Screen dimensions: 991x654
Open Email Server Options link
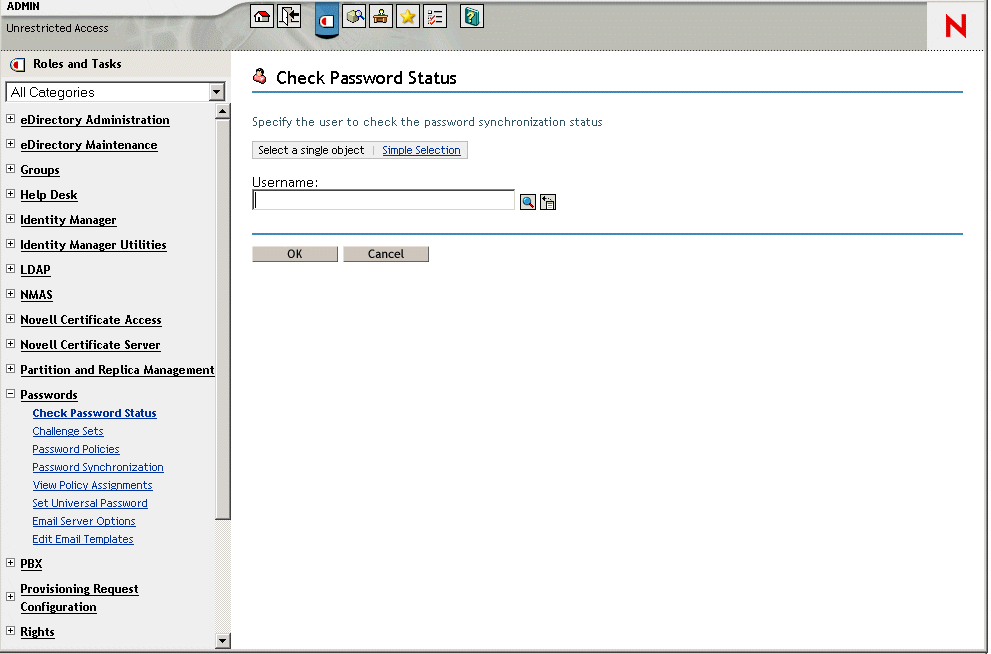pos(84,521)
